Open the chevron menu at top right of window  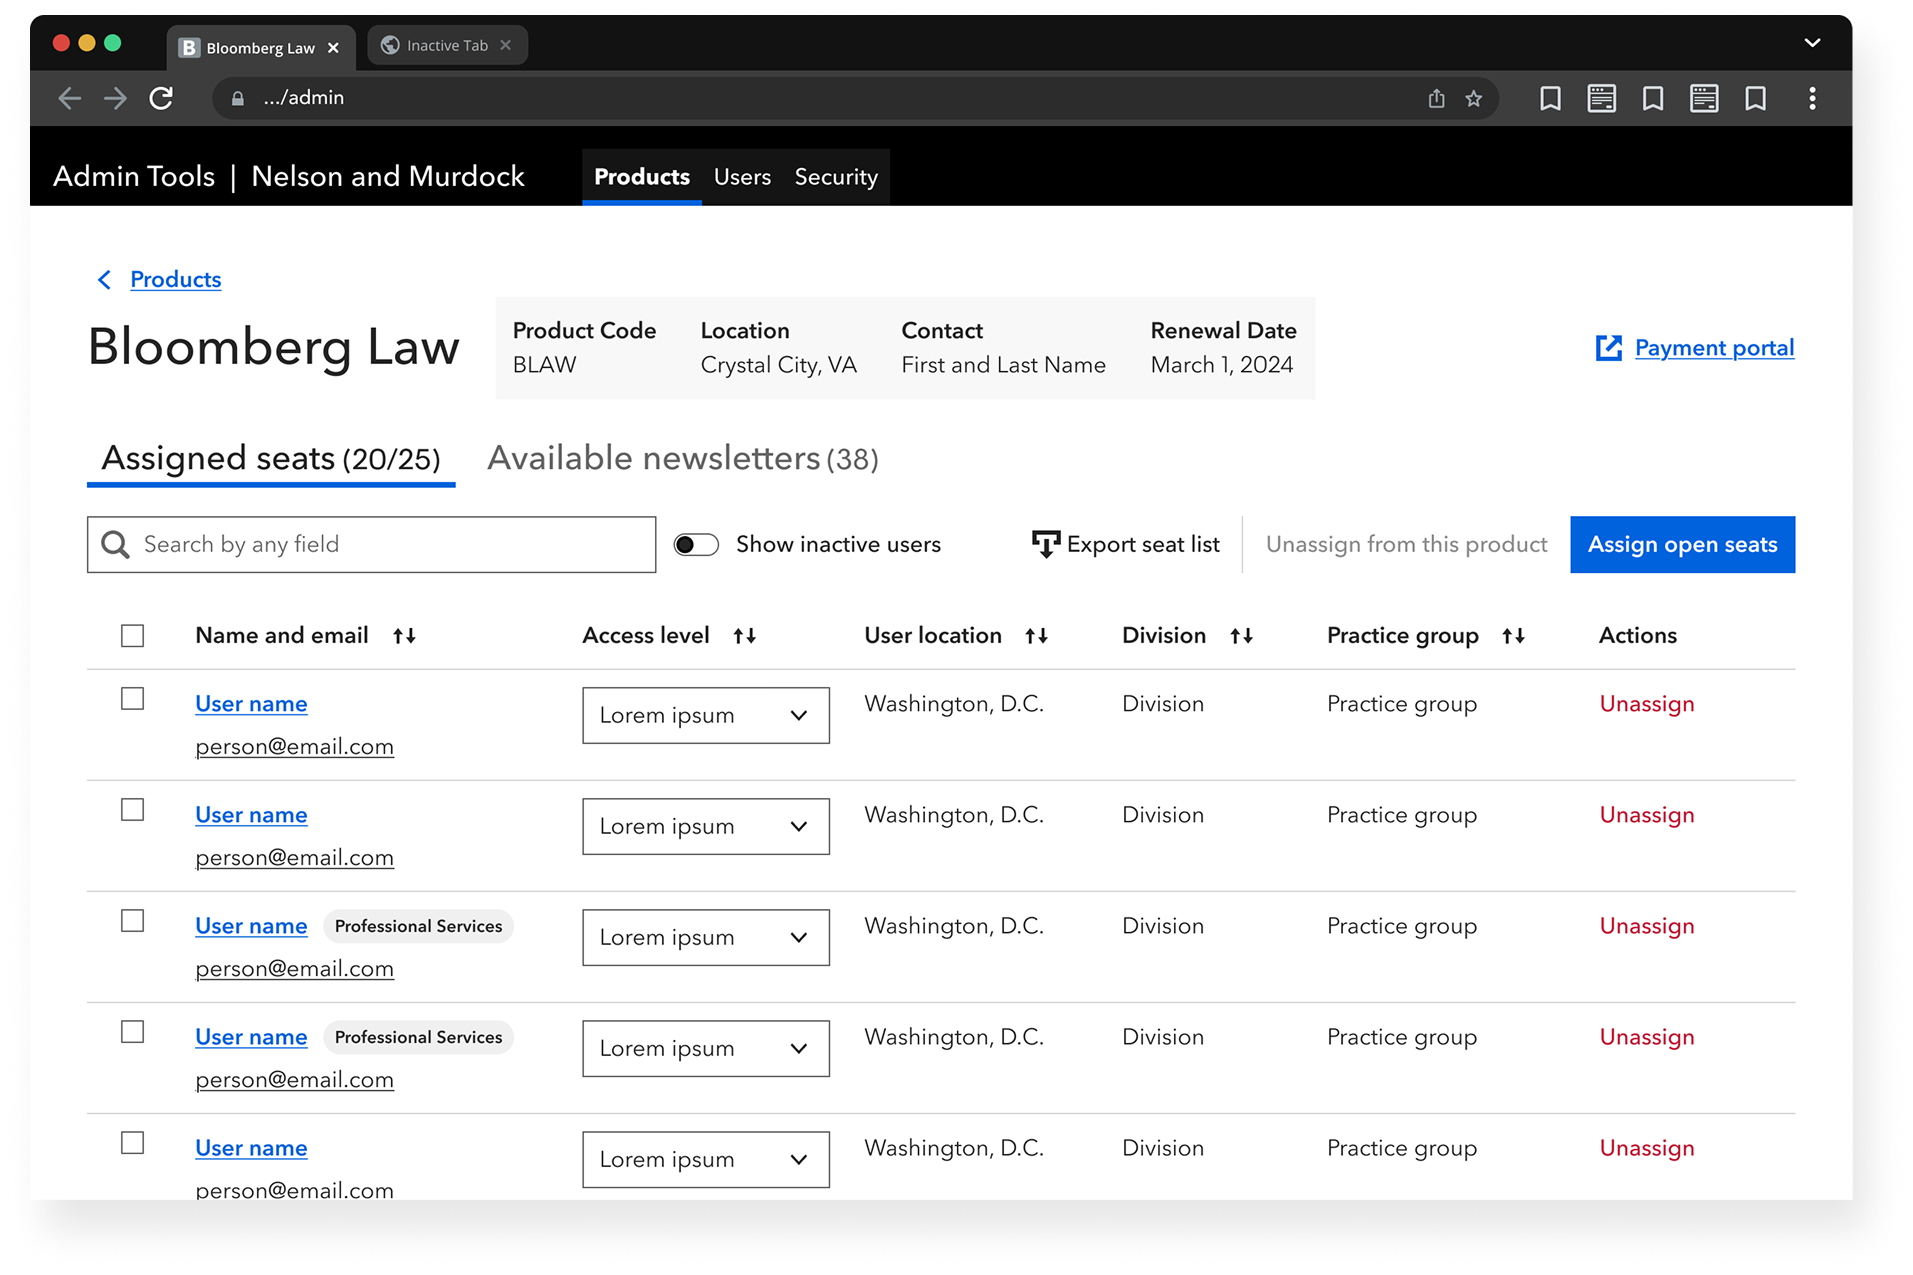pos(1813,42)
